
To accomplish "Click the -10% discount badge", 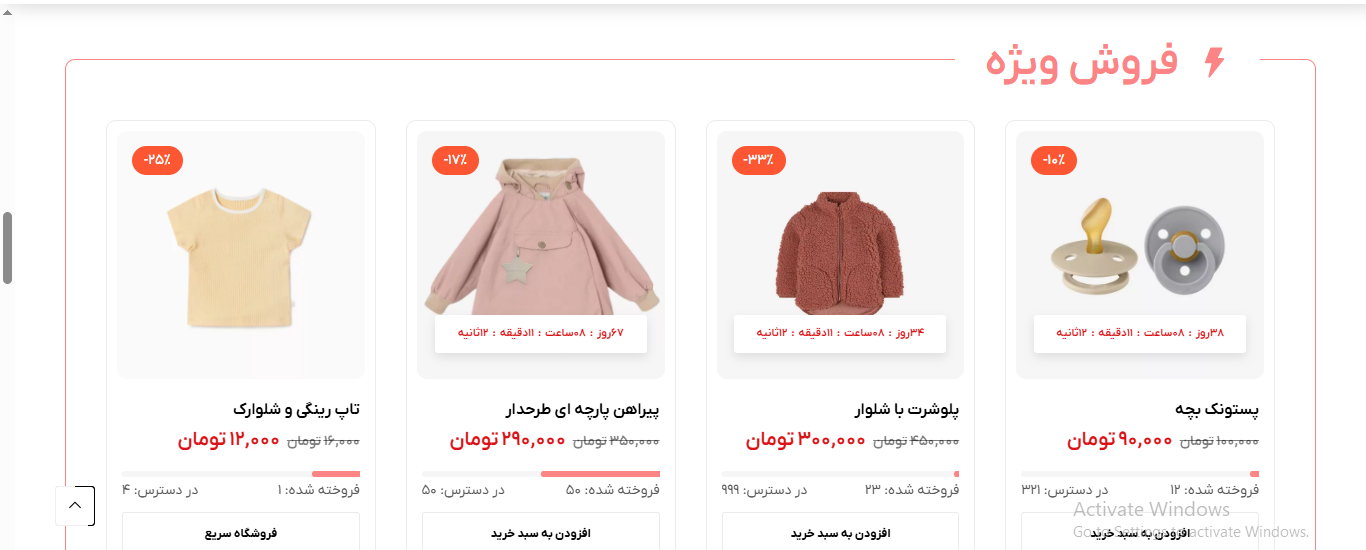I will (1054, 160).
